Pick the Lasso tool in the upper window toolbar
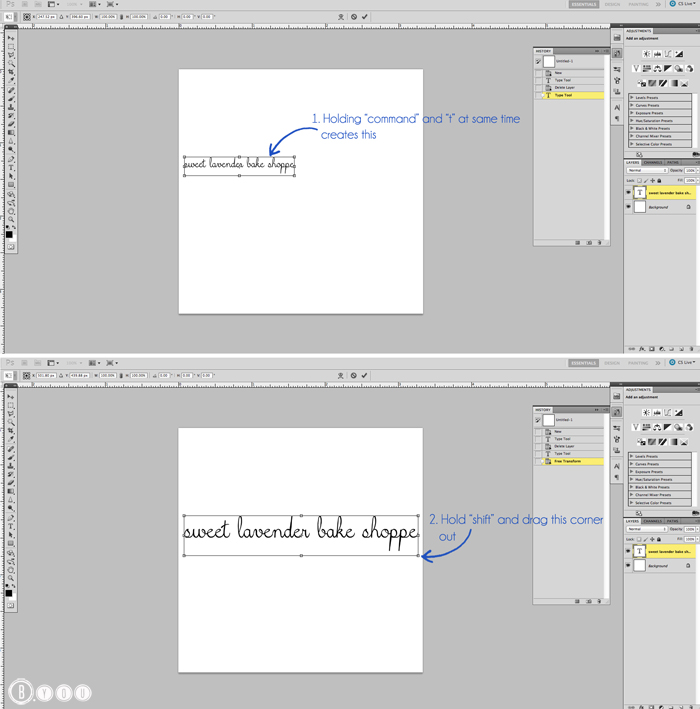The image size is (700, 709). 11,55
